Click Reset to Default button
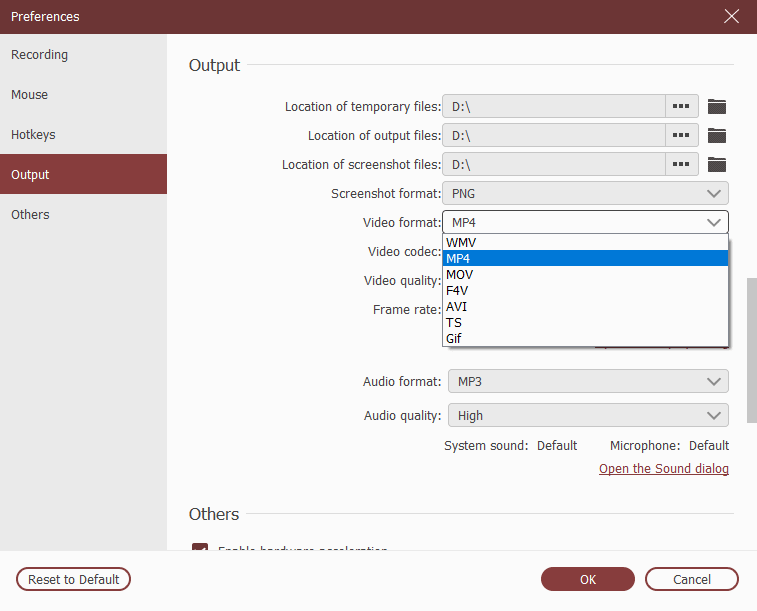The height and width of the screenshot is (611, 757). pyautogui.click(x=73, y=579)
